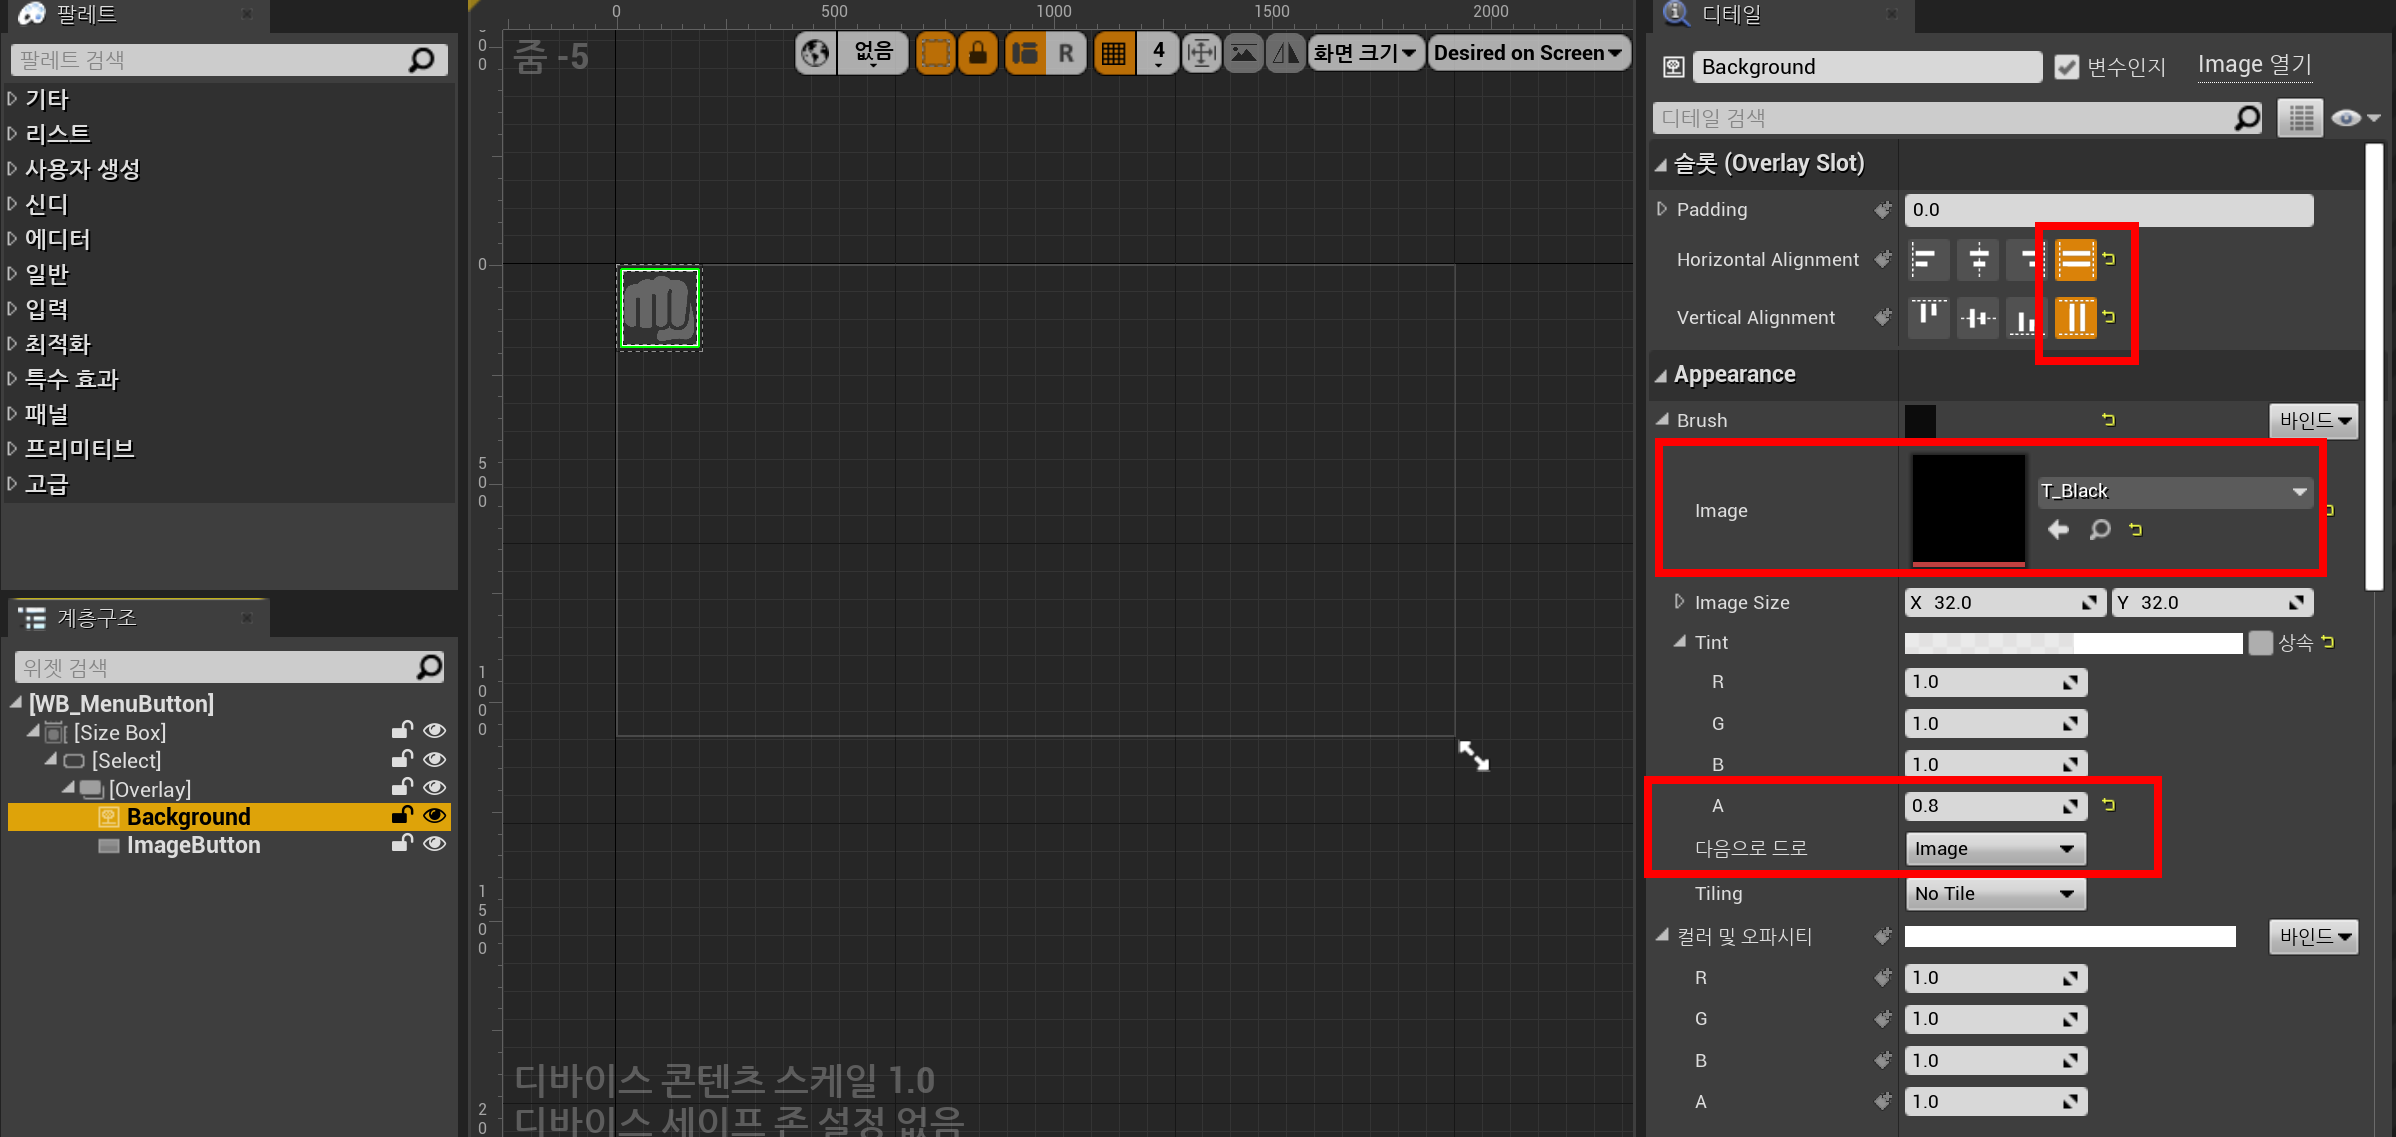Image resolution: width=2396 pixels, height=1137 pixels.
Task: Click the globe localization icon in designer toolbar
Action: click(x=816, y=53)
